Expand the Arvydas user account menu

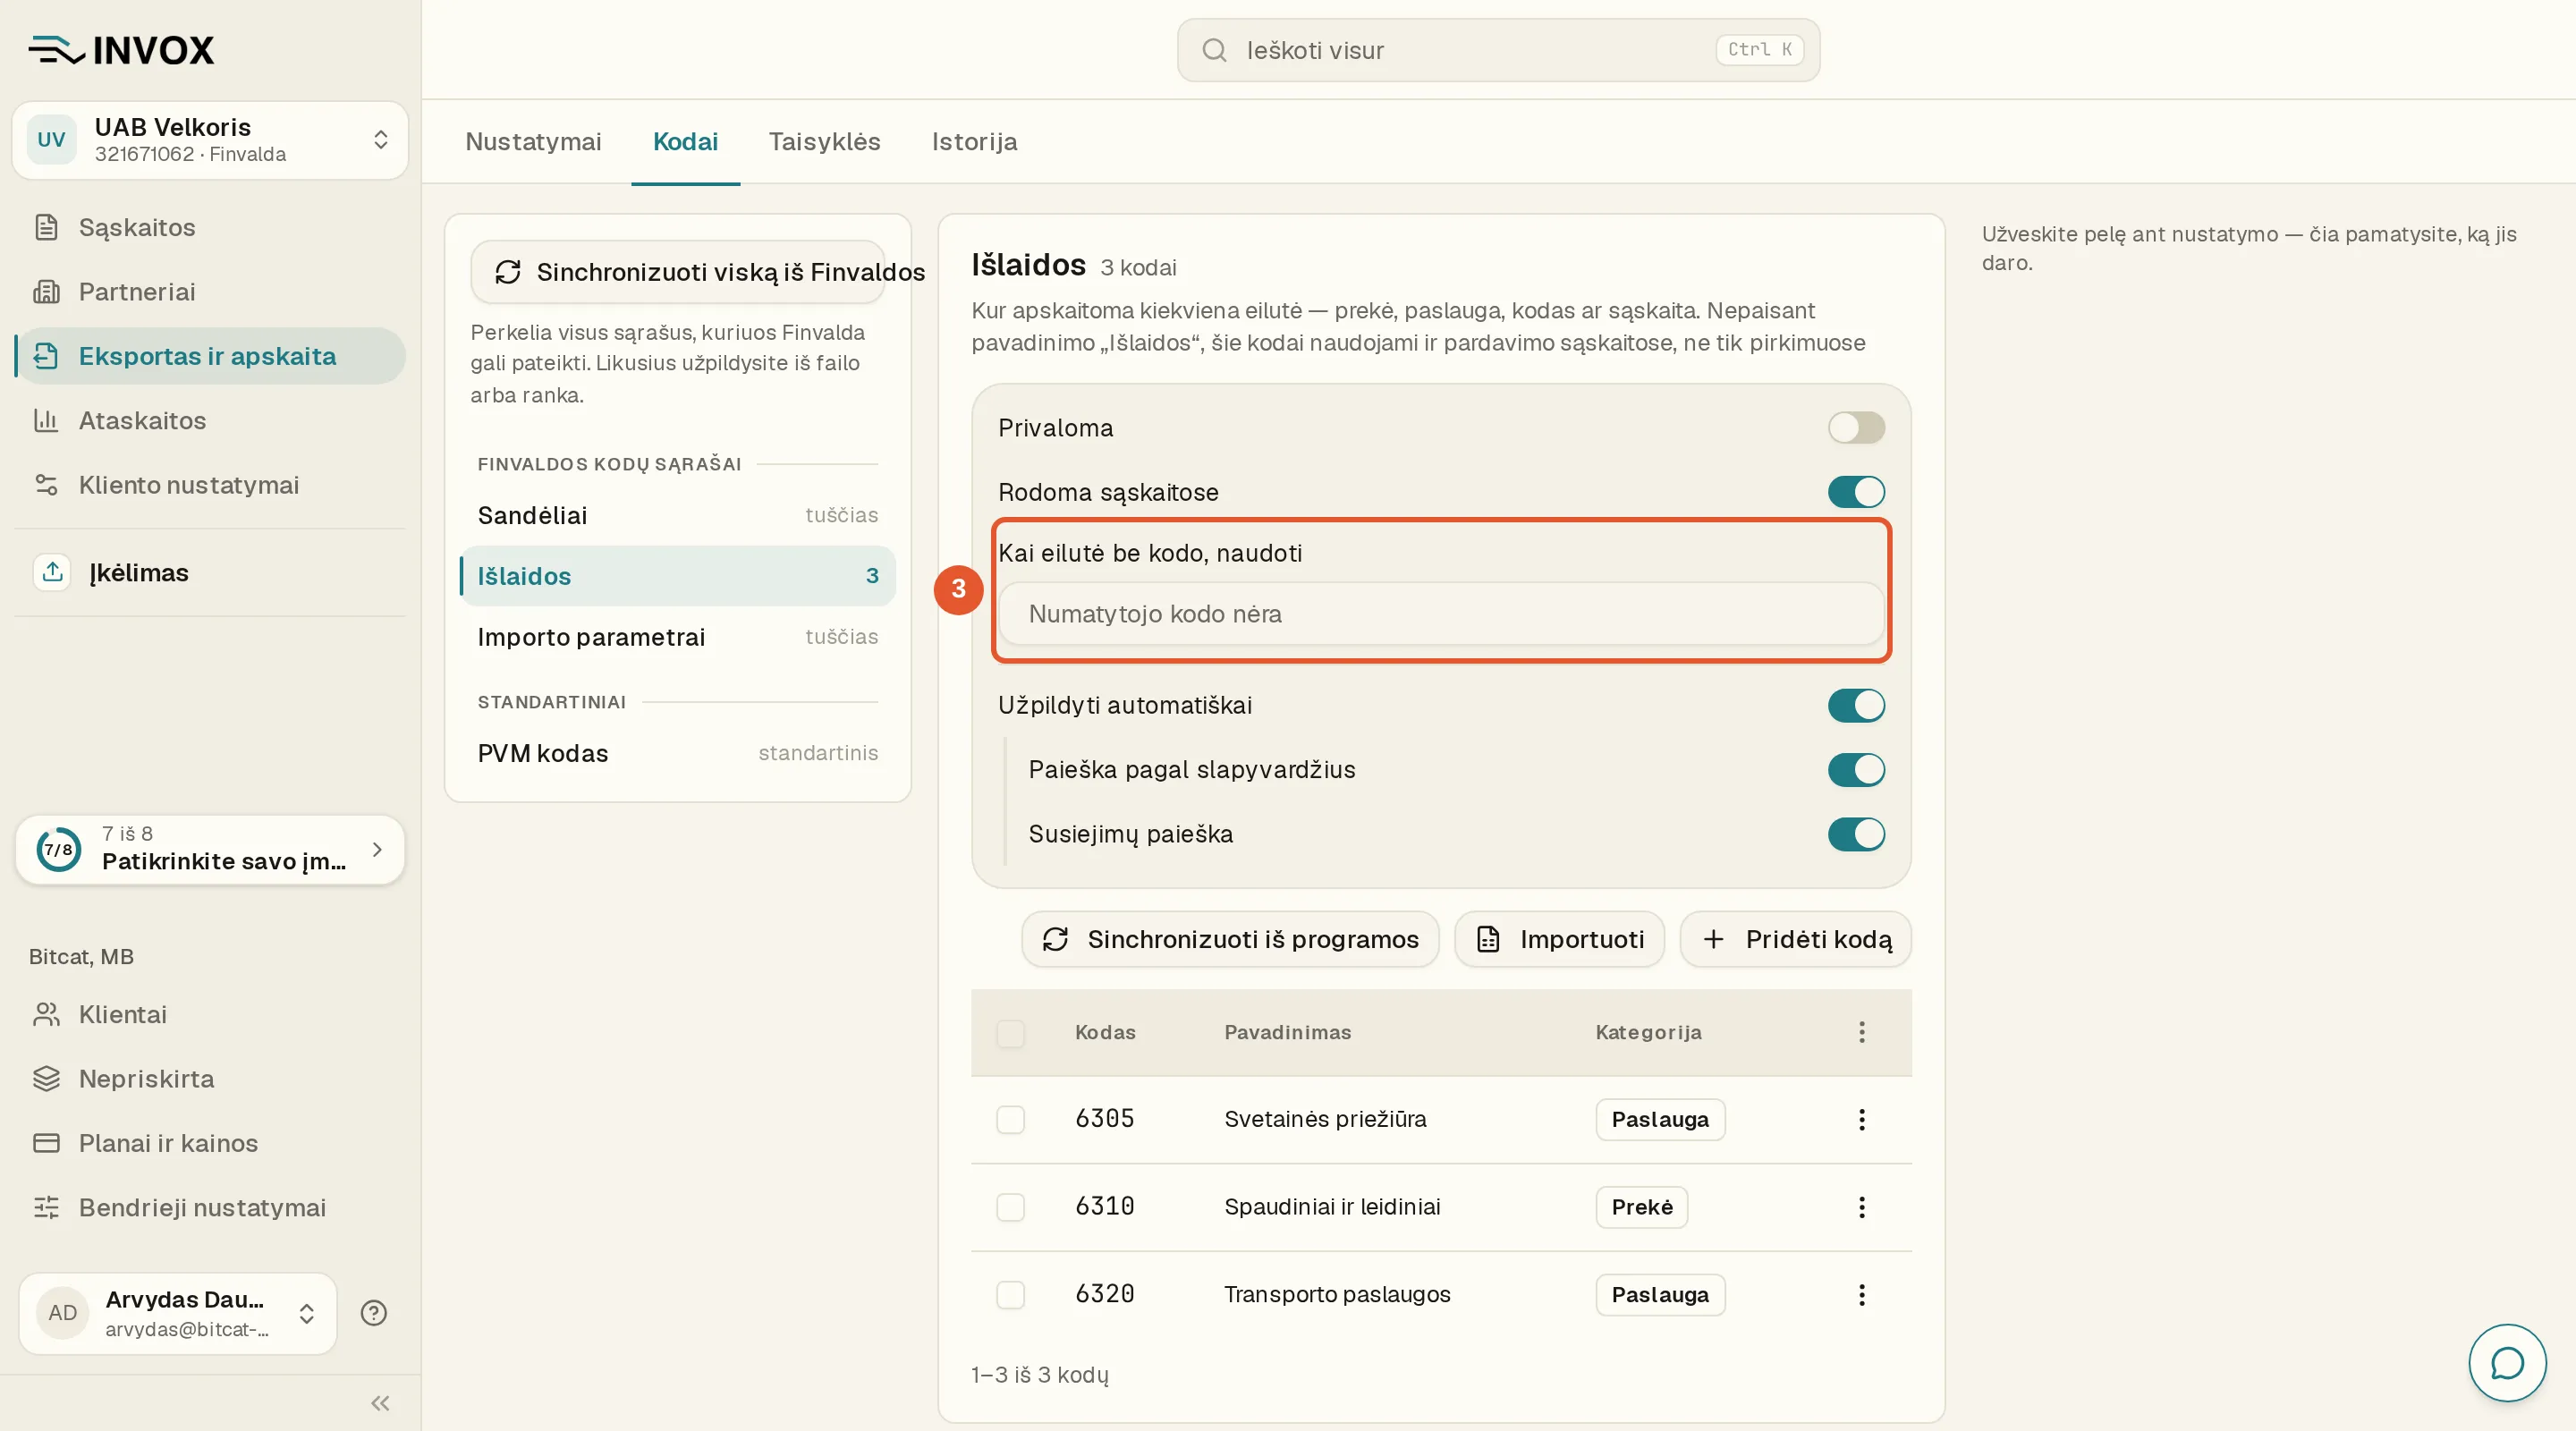click(x=178, y=1313)
